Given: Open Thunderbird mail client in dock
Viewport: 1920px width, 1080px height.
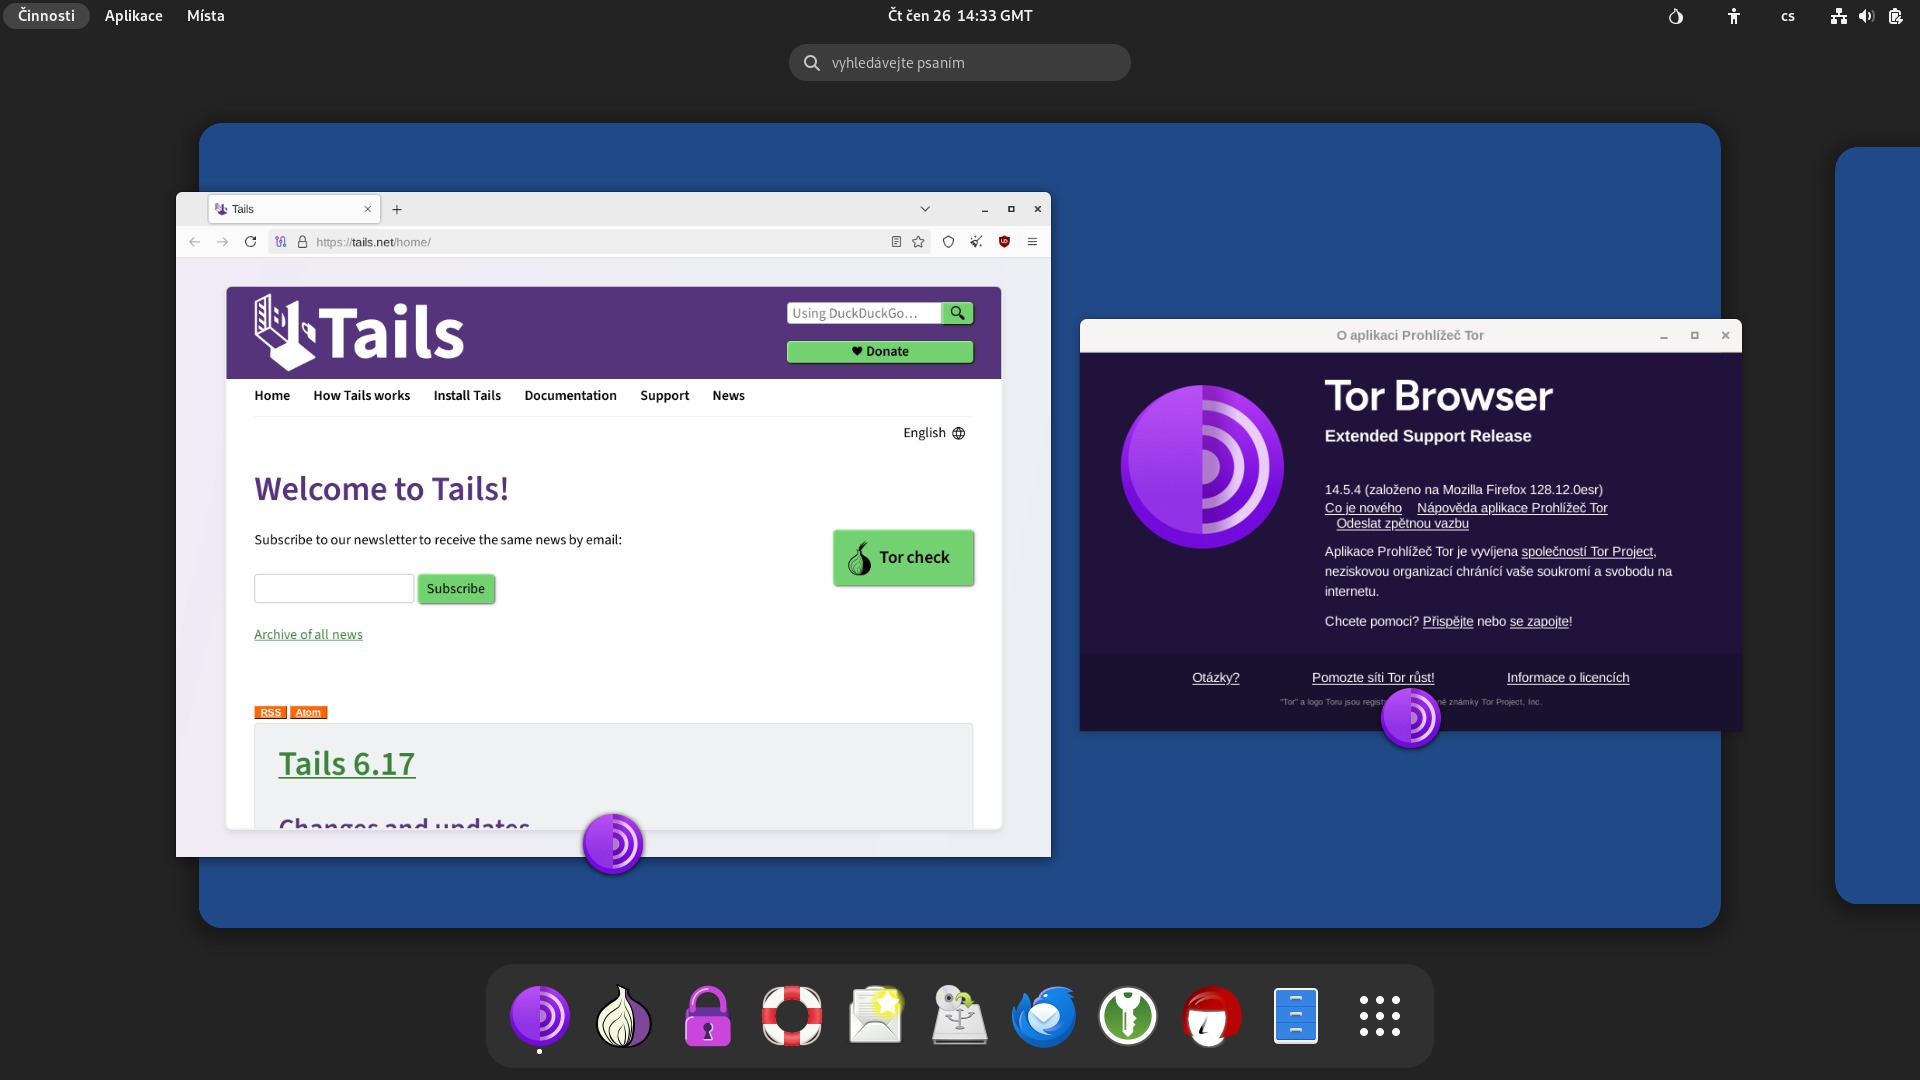Looking at the screenshot, I should (x=1044, y=1016).
